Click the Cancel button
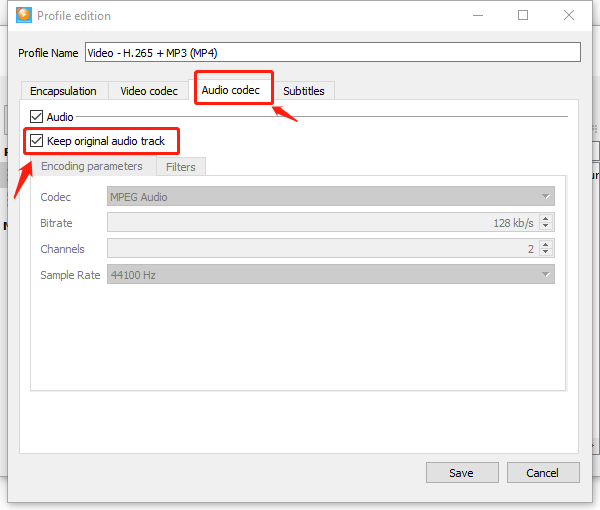Image resolution: width=600 pixels, height=510 pixels. pos(543,473)
